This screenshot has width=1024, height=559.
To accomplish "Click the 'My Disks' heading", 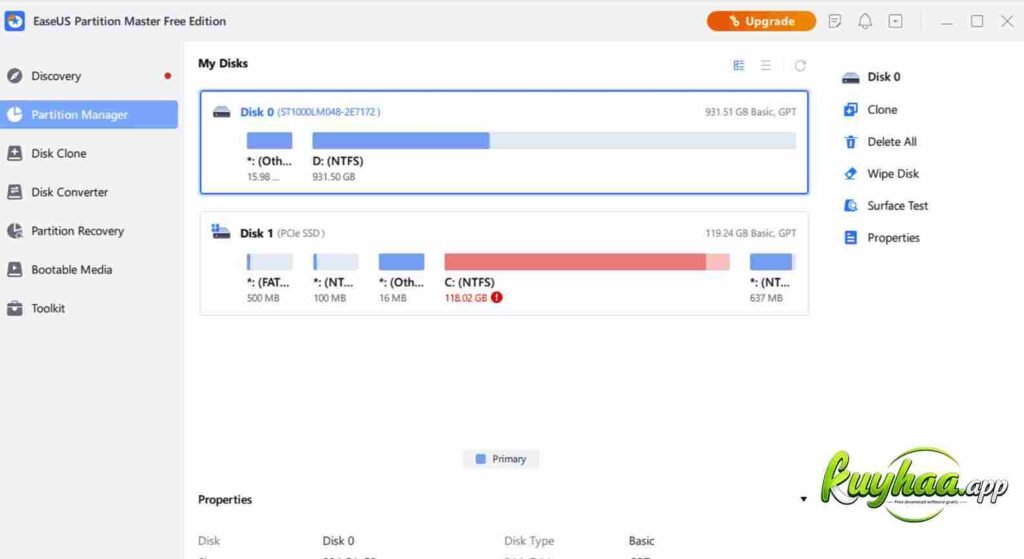I will click(223, 63).
